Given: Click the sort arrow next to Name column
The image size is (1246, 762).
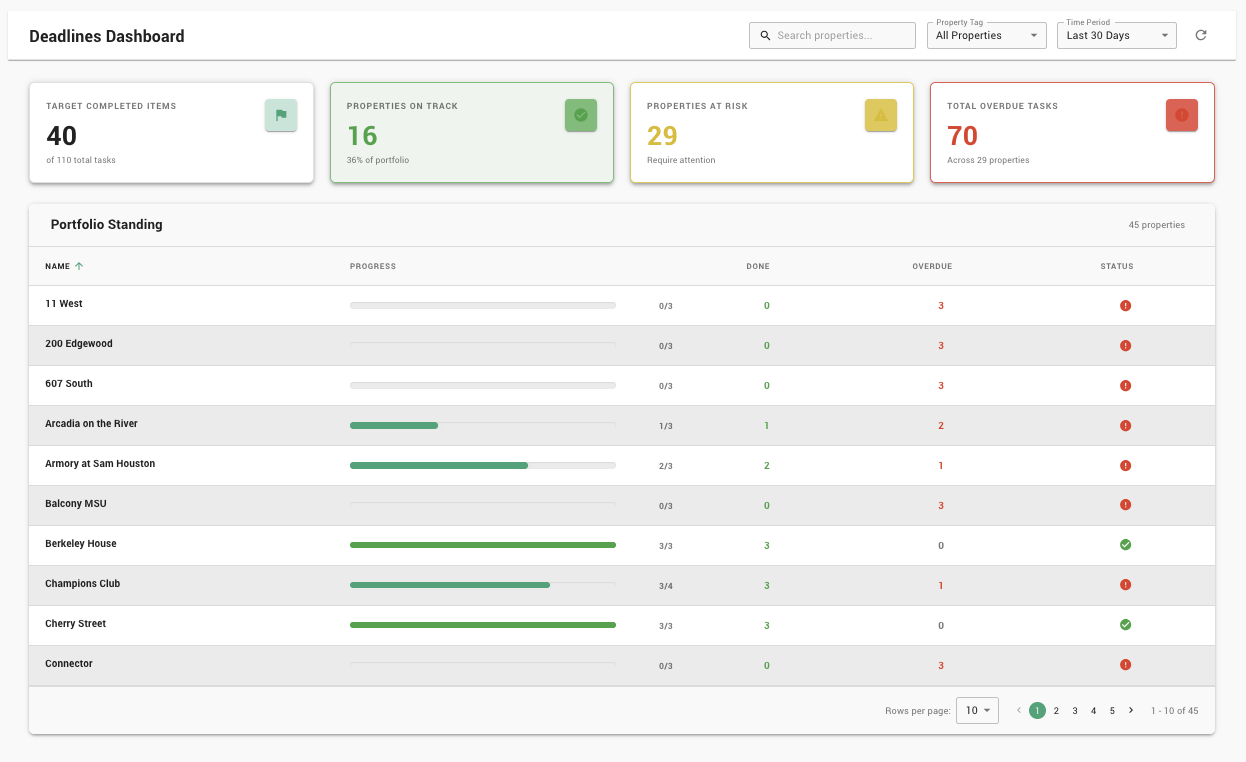Looking at the screenshot, I should (x=79, y=266).
